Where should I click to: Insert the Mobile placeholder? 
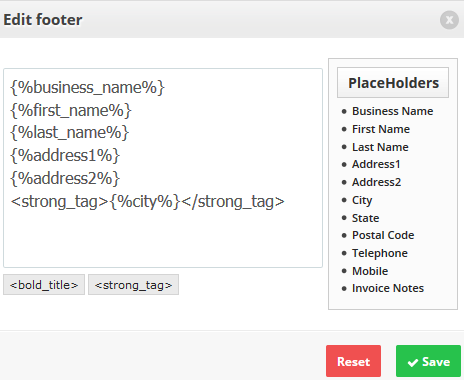coord(370,271)
